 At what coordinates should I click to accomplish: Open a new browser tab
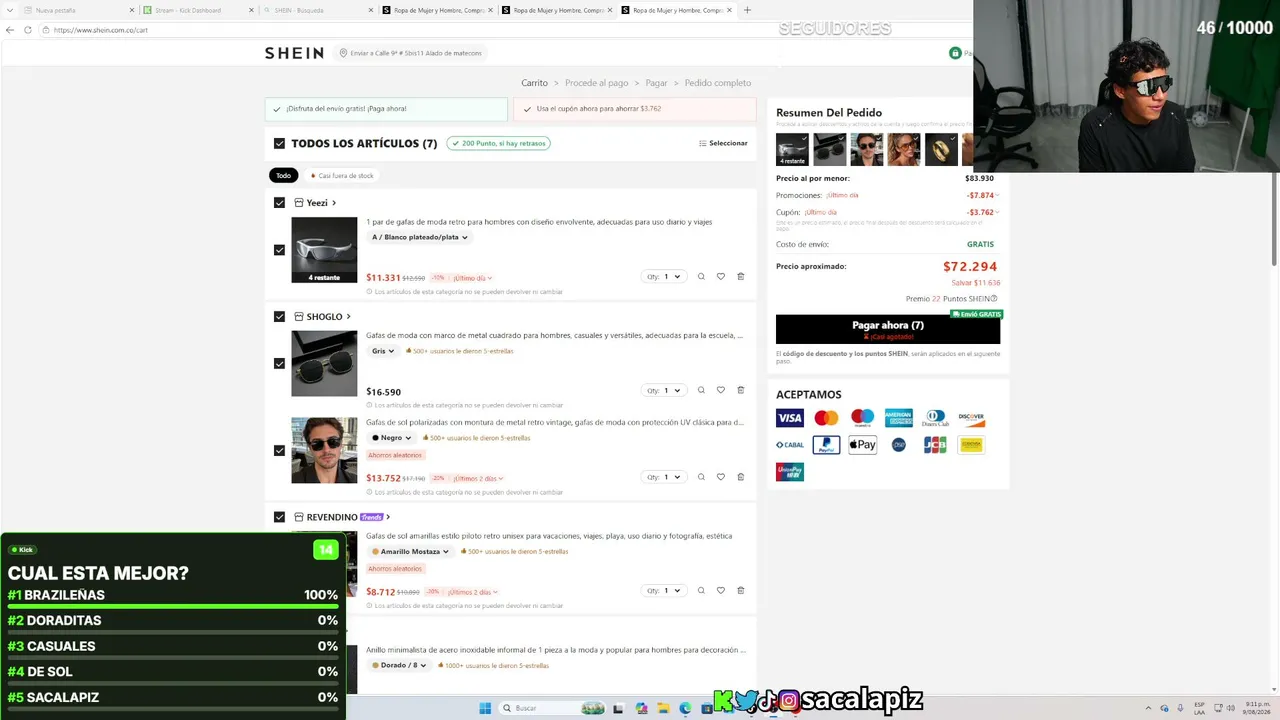pyautogui.click(x=747, y=10)
